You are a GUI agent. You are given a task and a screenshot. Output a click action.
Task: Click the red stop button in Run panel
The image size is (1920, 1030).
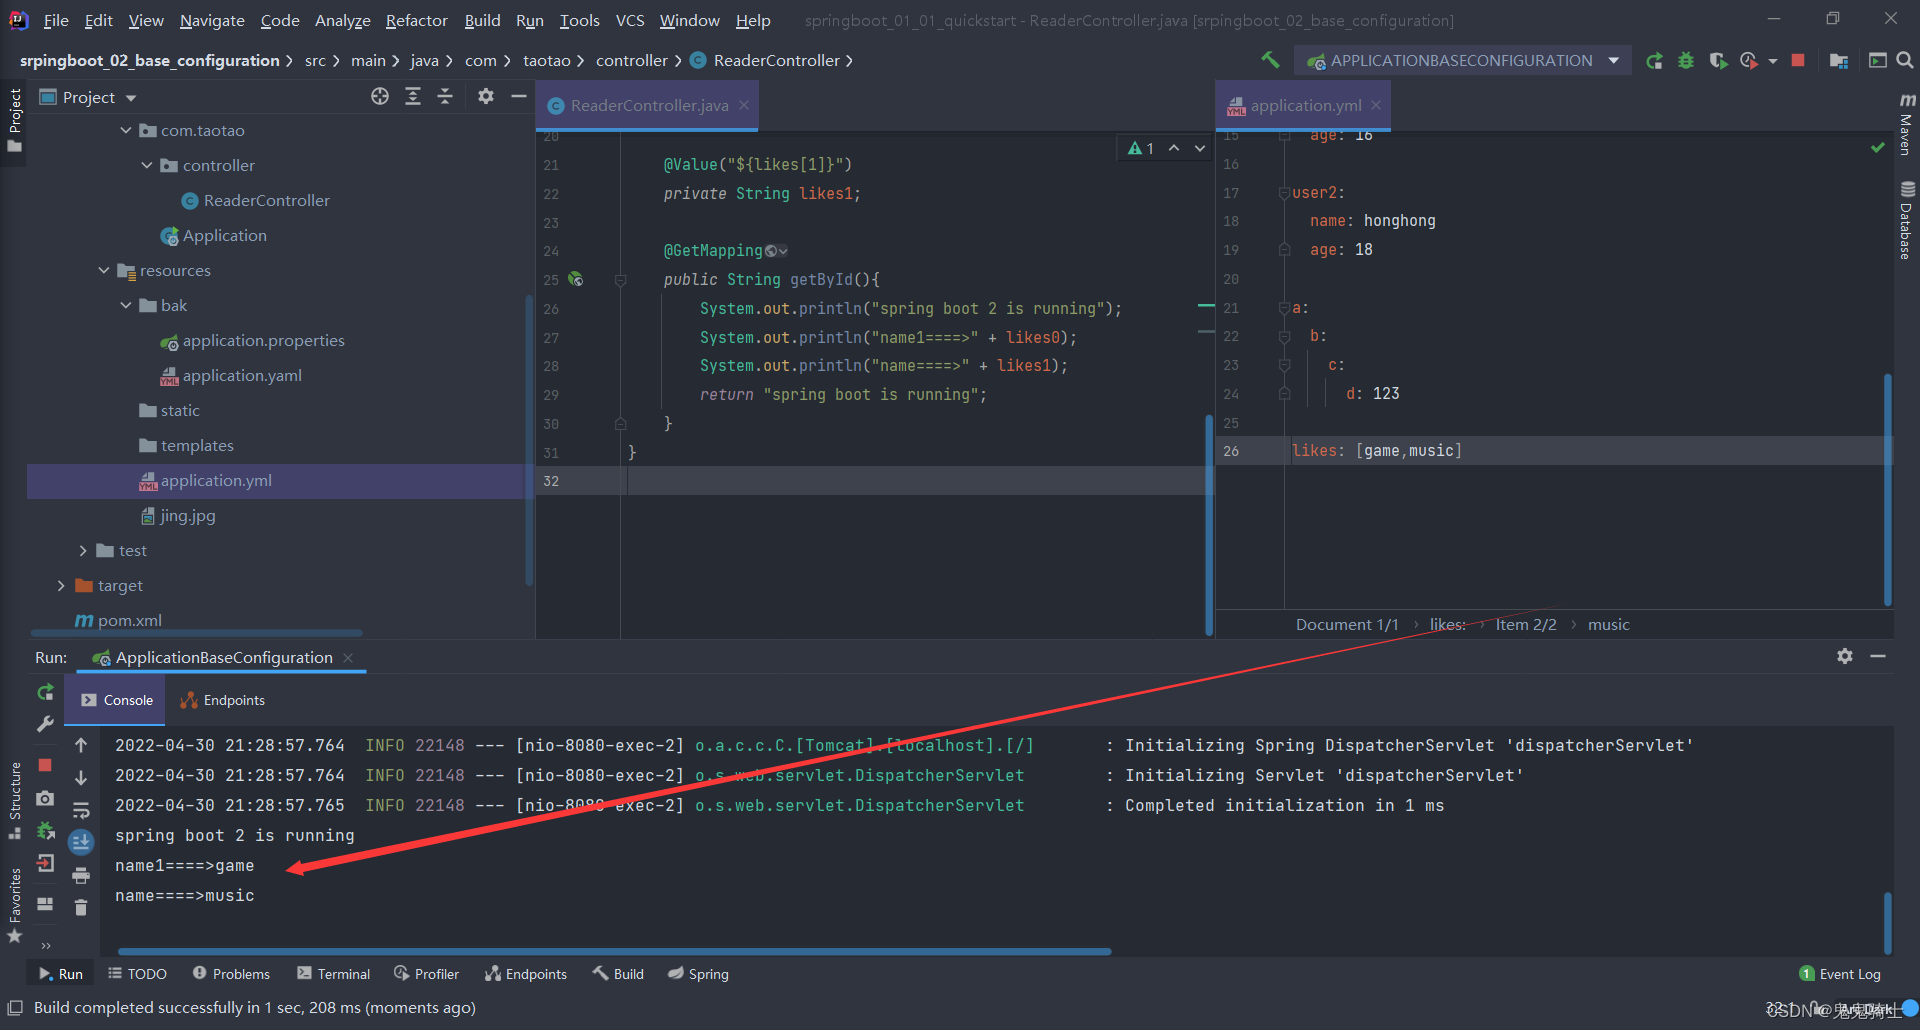coord(45,765)
